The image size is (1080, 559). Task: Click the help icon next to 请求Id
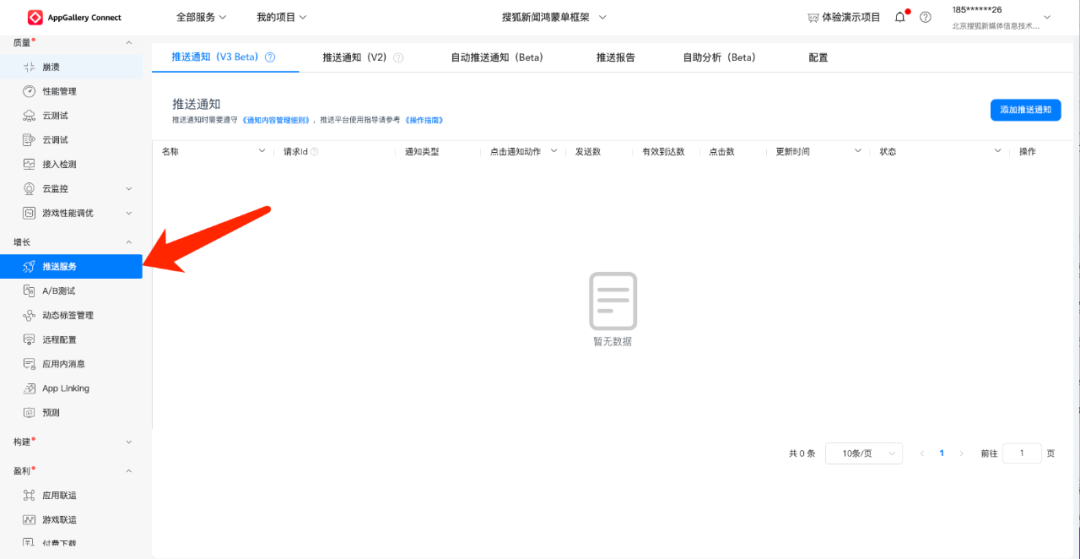click(314, 151)
